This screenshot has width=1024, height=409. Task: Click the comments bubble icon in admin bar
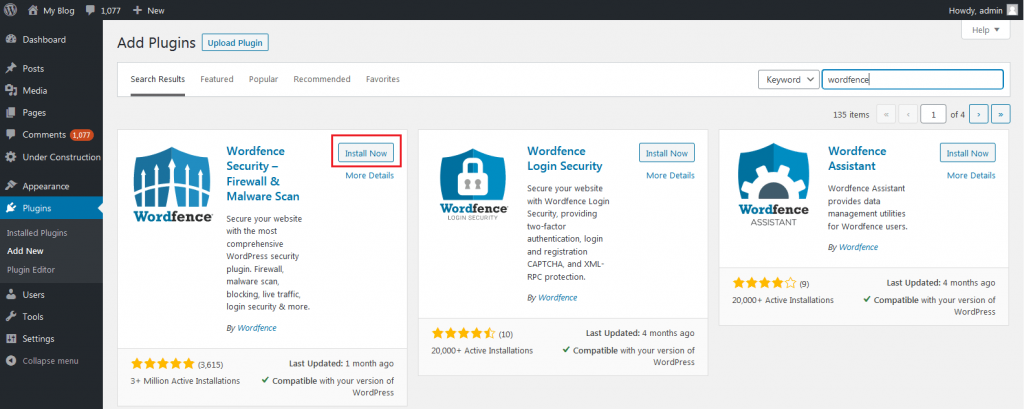[x=90, y=10]
